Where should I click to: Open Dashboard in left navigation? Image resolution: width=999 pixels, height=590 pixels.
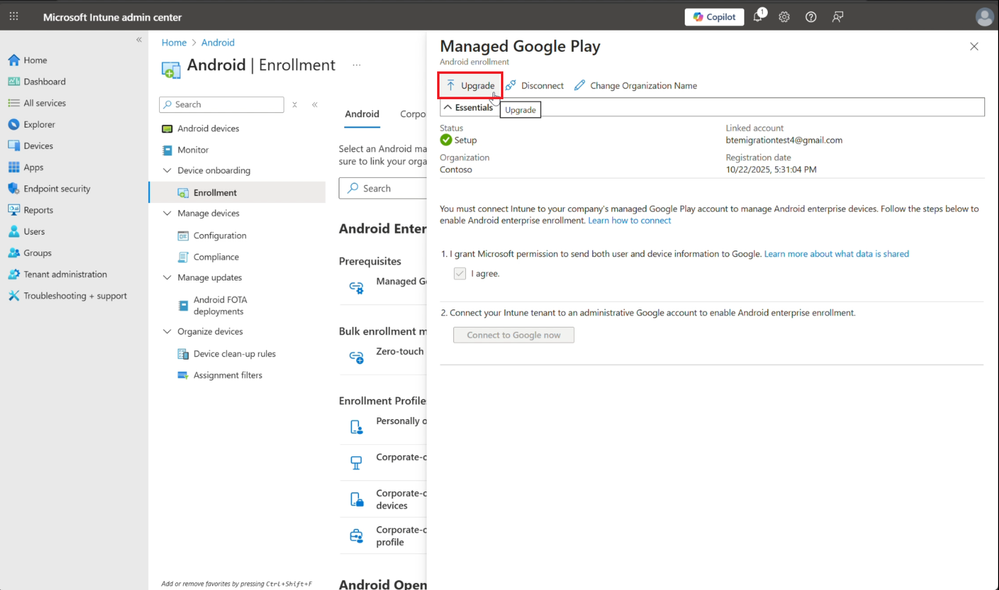pyautogui.click(x=37, y=82)
